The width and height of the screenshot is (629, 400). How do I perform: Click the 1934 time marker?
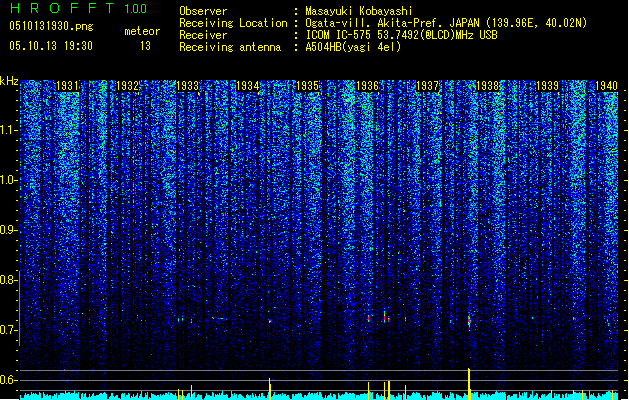click(248, 86)
